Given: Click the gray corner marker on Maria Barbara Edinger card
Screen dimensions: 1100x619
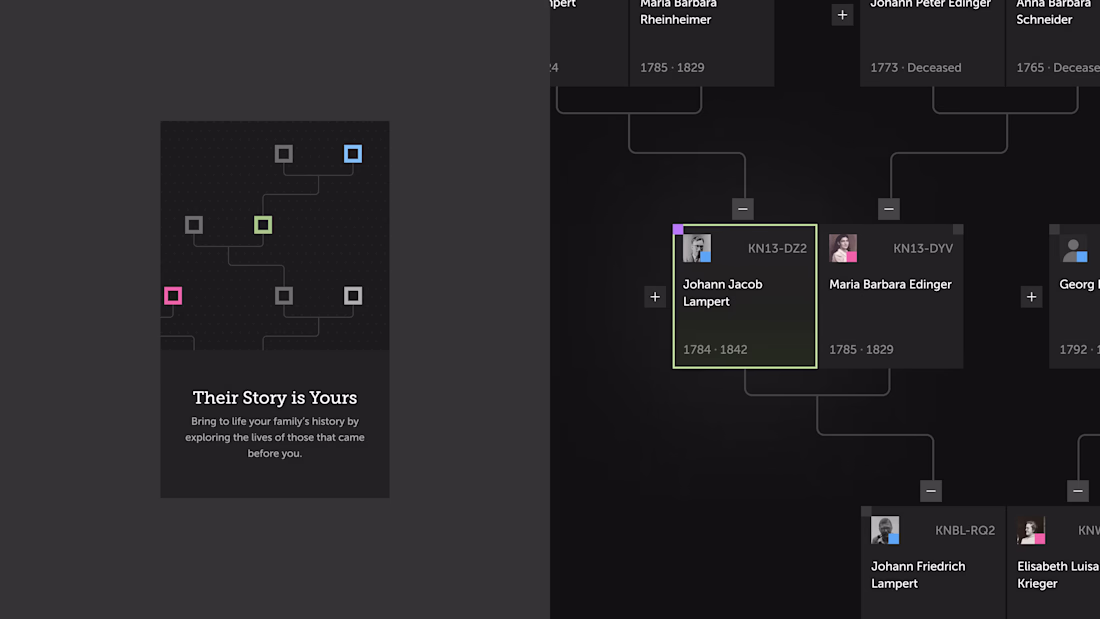Looking at the screenshot, I should click(958, 229).
